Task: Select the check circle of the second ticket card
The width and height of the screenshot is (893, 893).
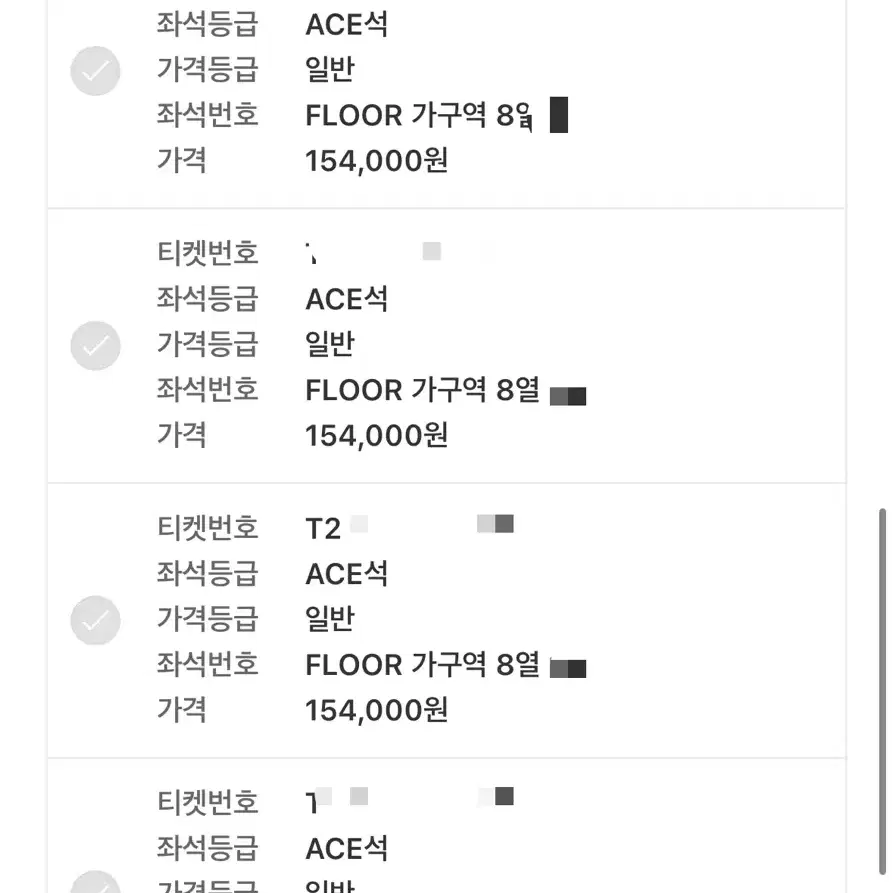Action: [95, 346]
